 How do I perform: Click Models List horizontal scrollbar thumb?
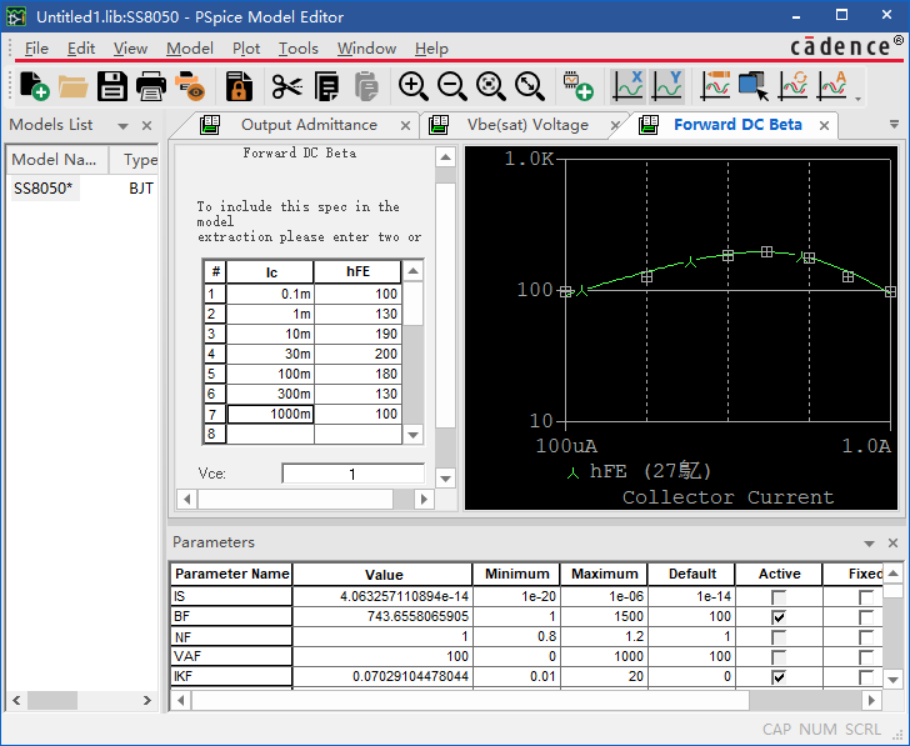(52, 700)
